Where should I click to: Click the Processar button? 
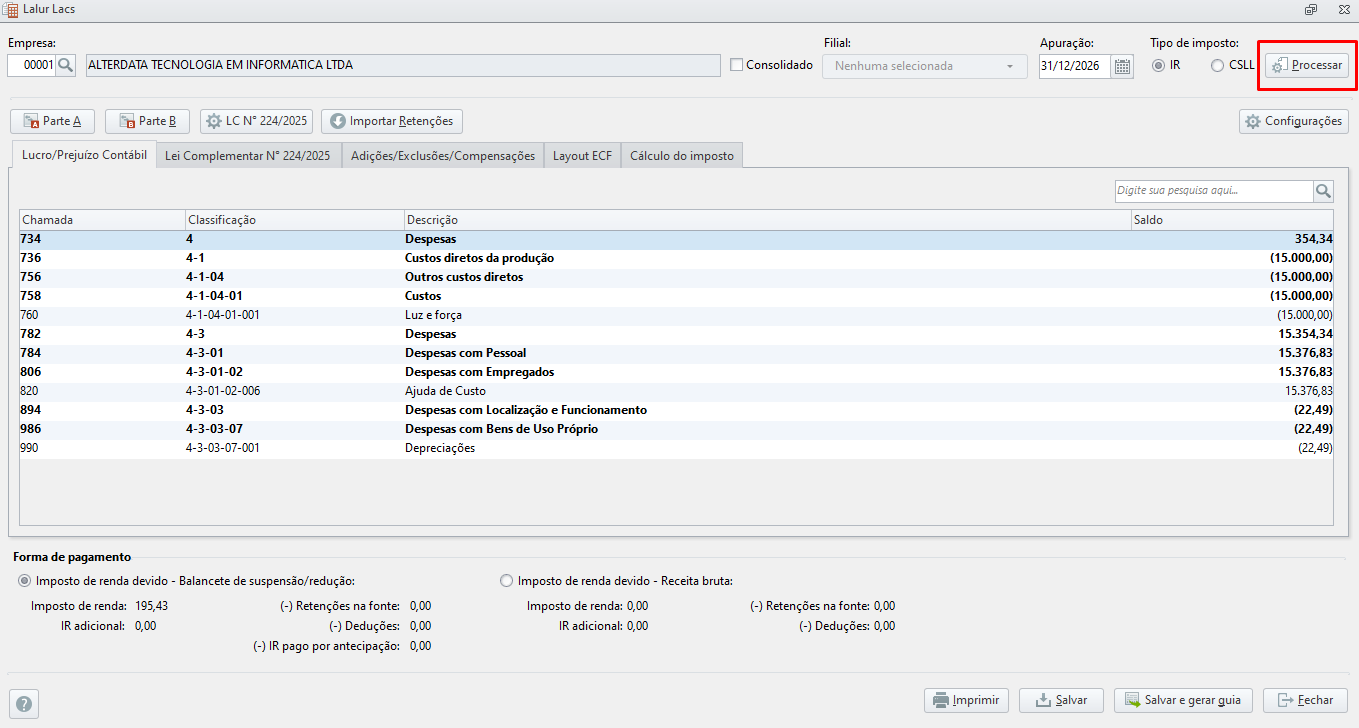pos(1307,65)
